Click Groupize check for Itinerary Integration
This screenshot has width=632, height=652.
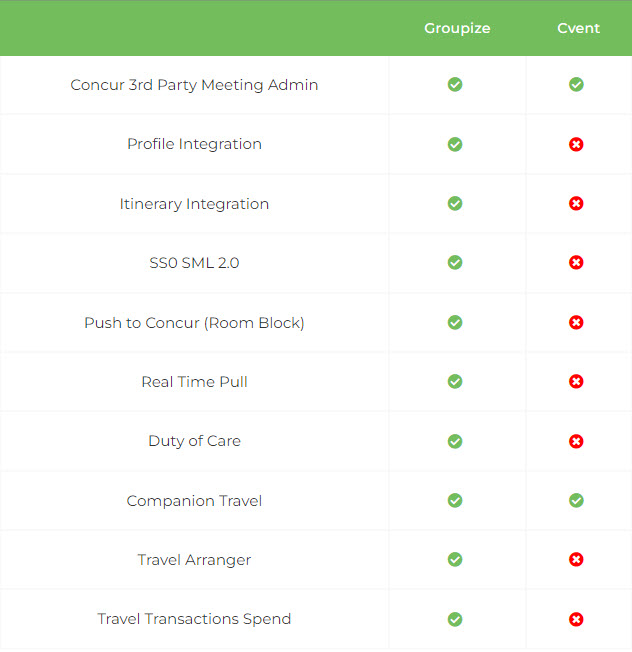[x=455, y=204]
